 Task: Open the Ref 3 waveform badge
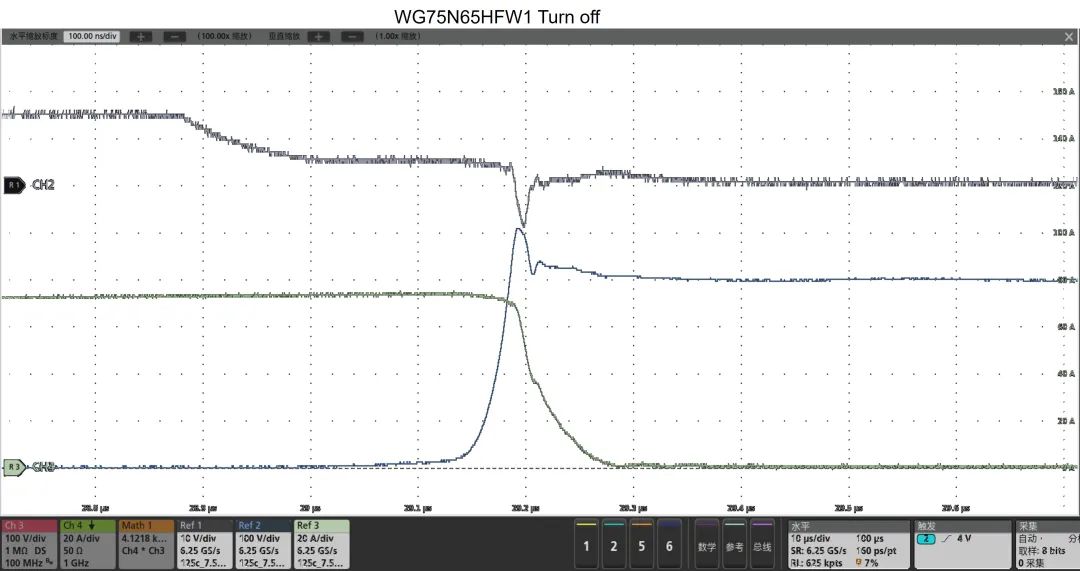pos(322,544)
